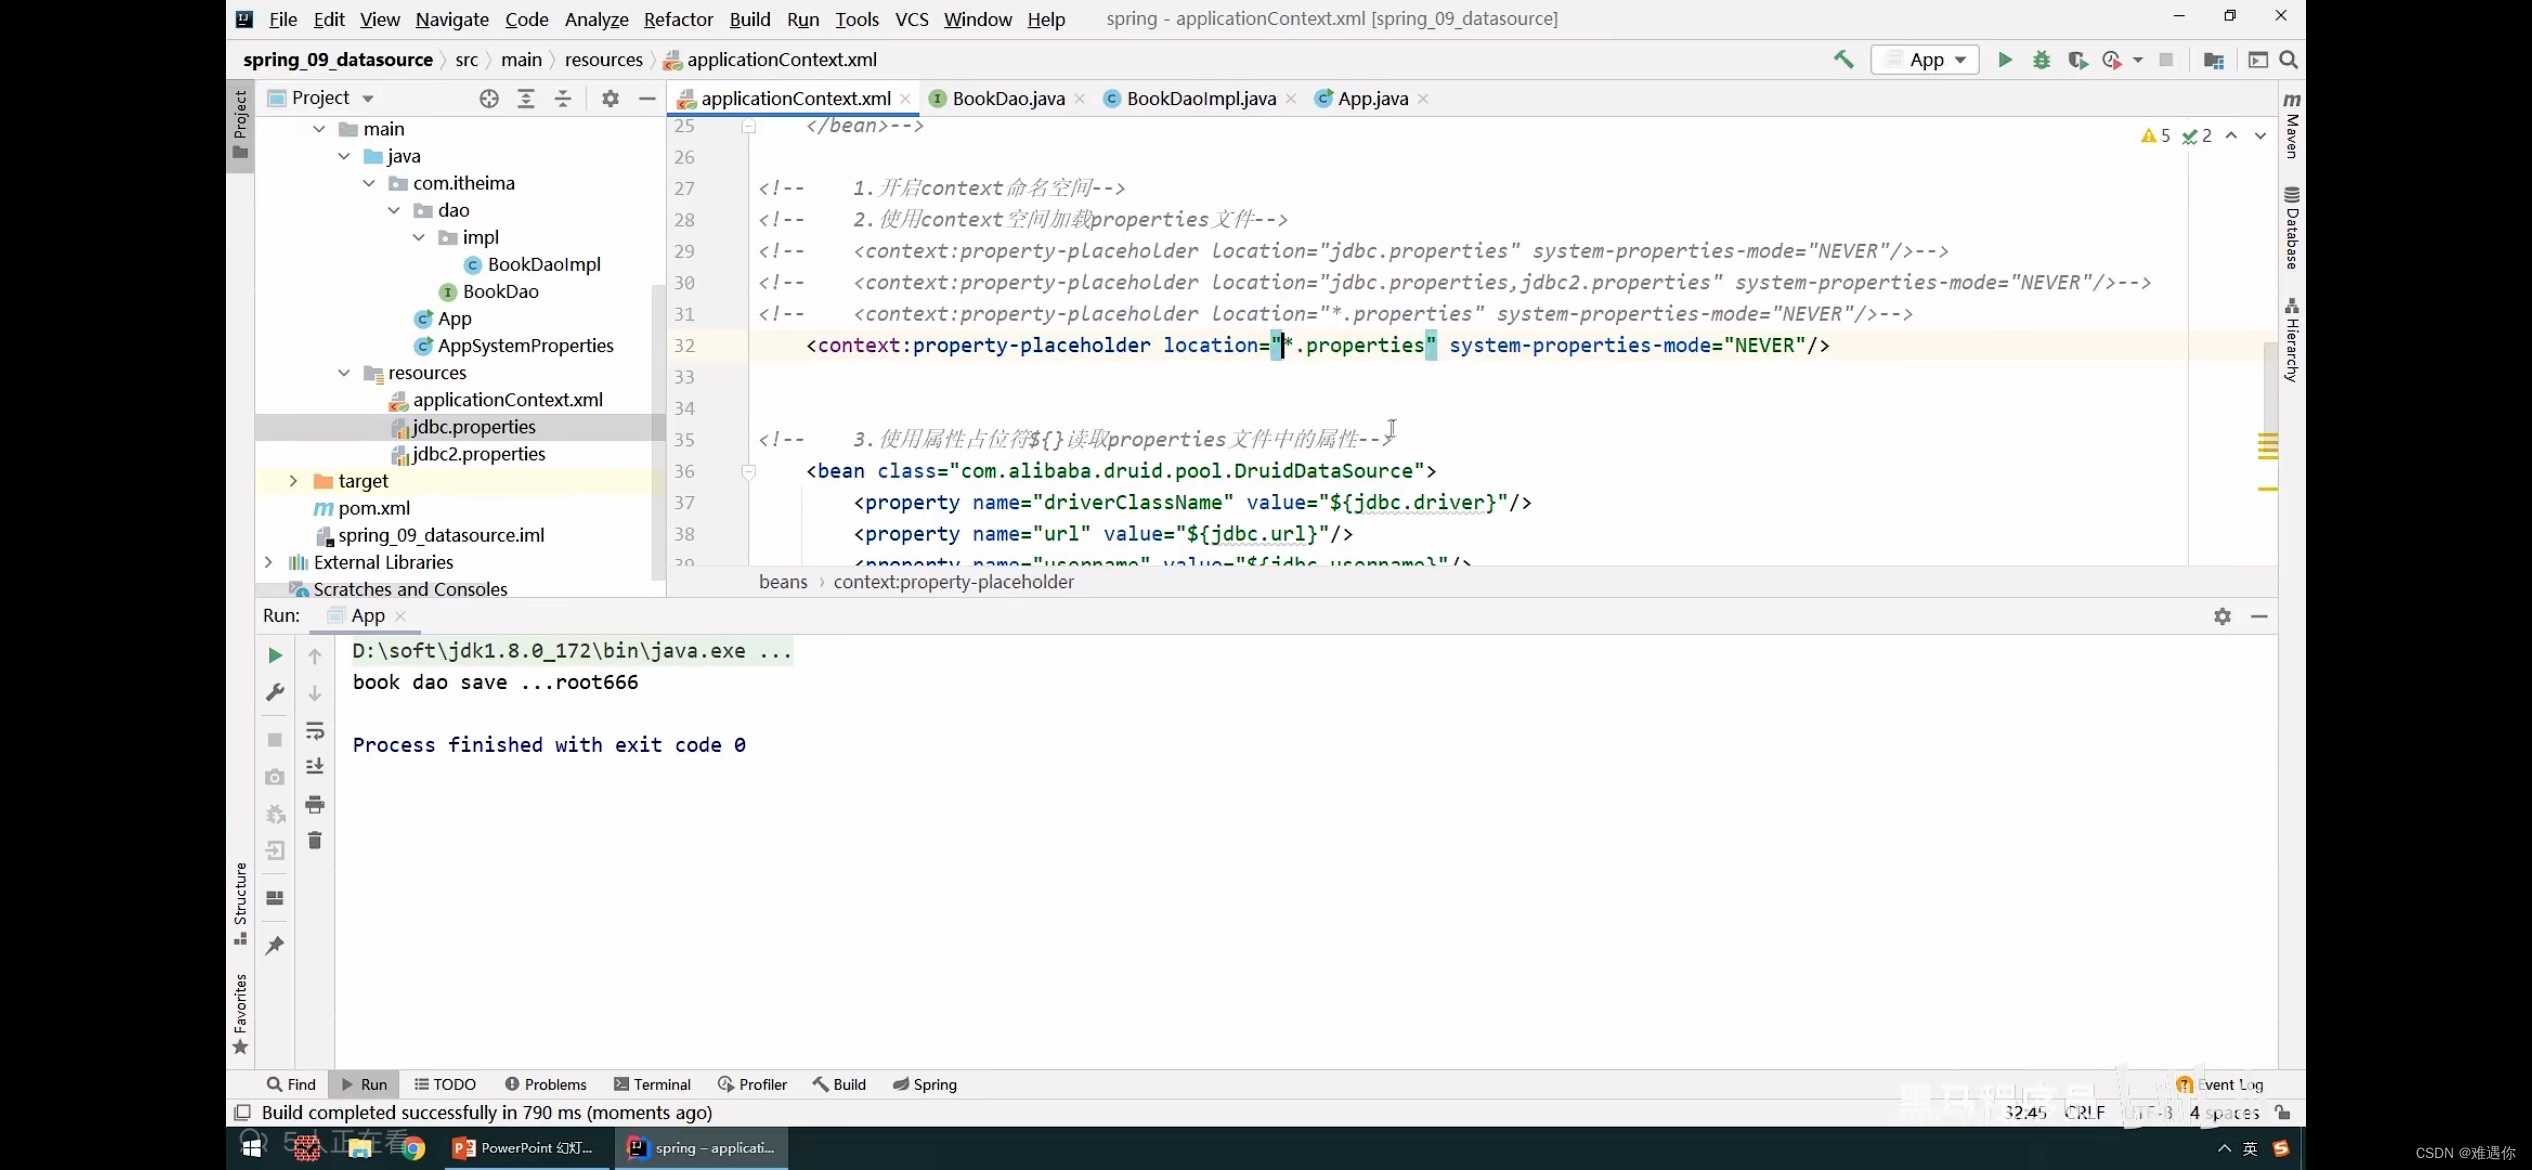This screenshot has height=1170, width=2532.
Task: Click the stop button in the top toolbar
Action: pyautogui.click(x=2166, y=60)
